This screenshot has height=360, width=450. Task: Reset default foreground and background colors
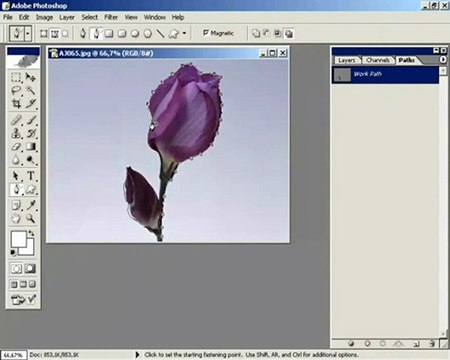[x=13, y=253]
